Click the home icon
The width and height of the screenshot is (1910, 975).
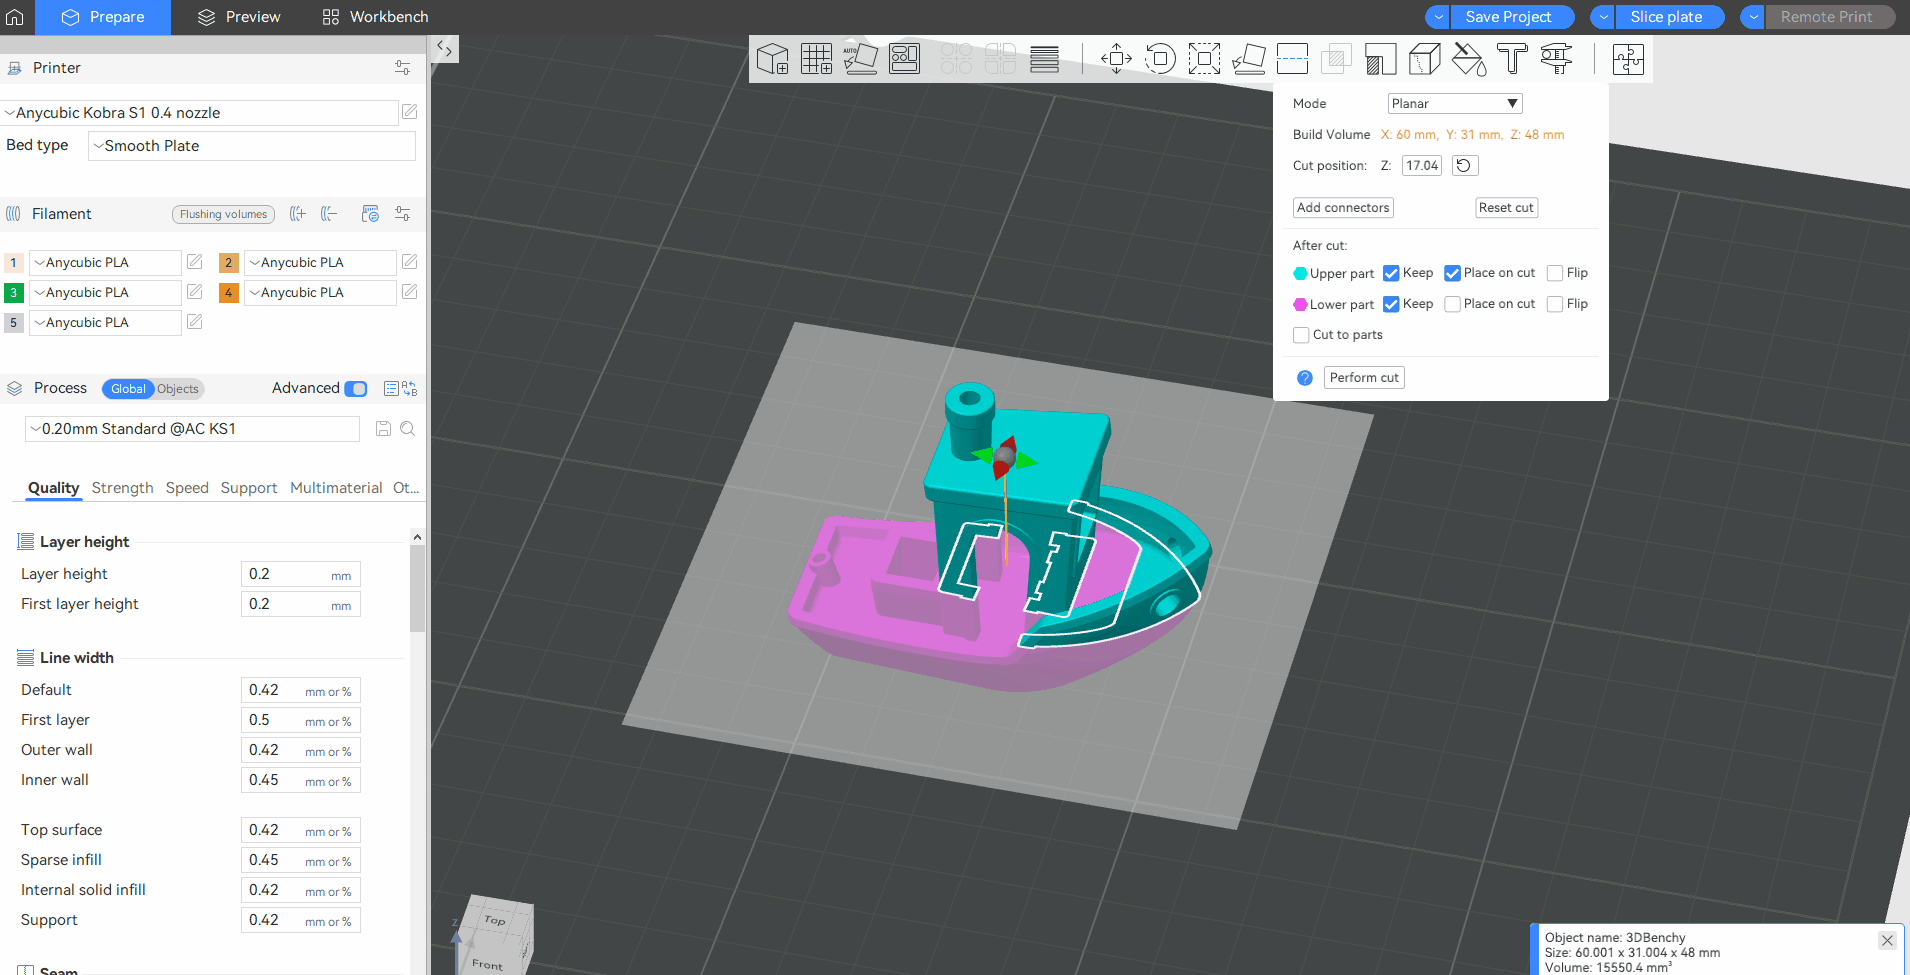15,17
